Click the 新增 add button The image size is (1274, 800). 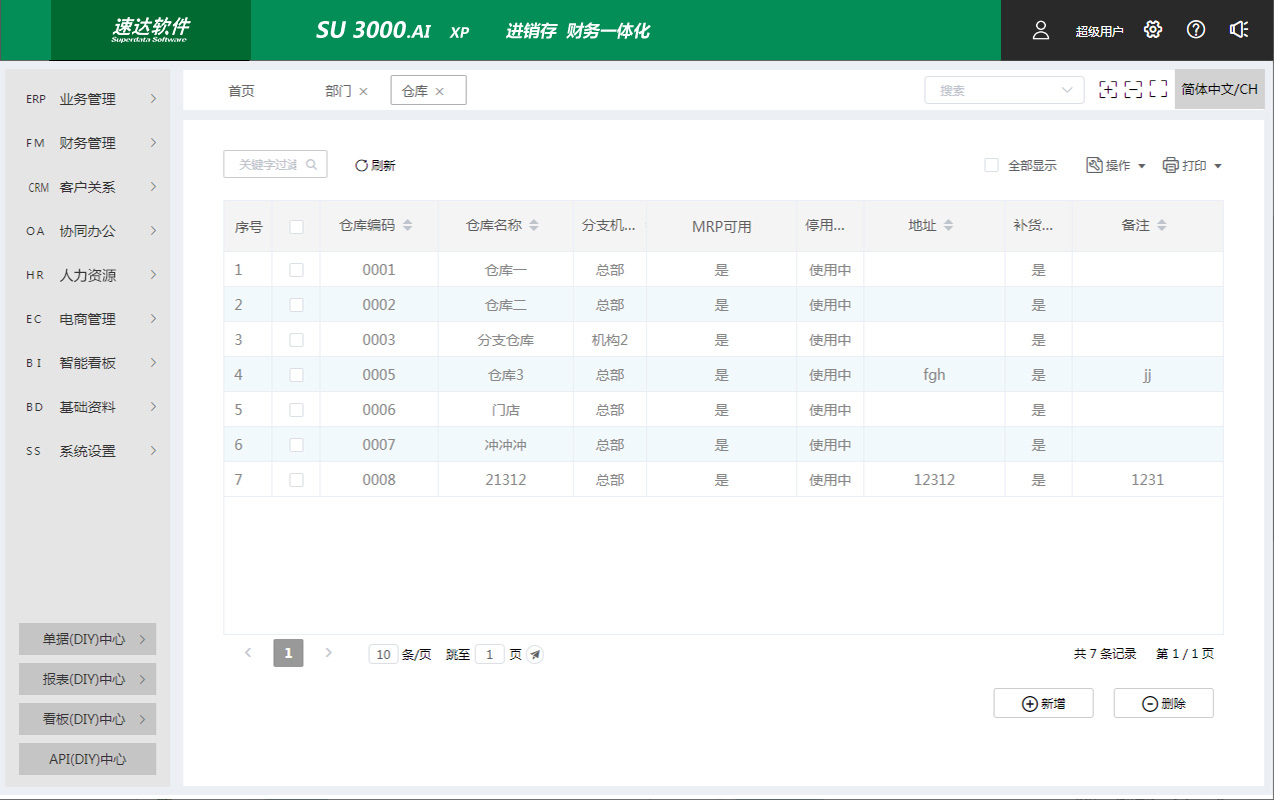pyautogui.click(x=1043, y=704)
